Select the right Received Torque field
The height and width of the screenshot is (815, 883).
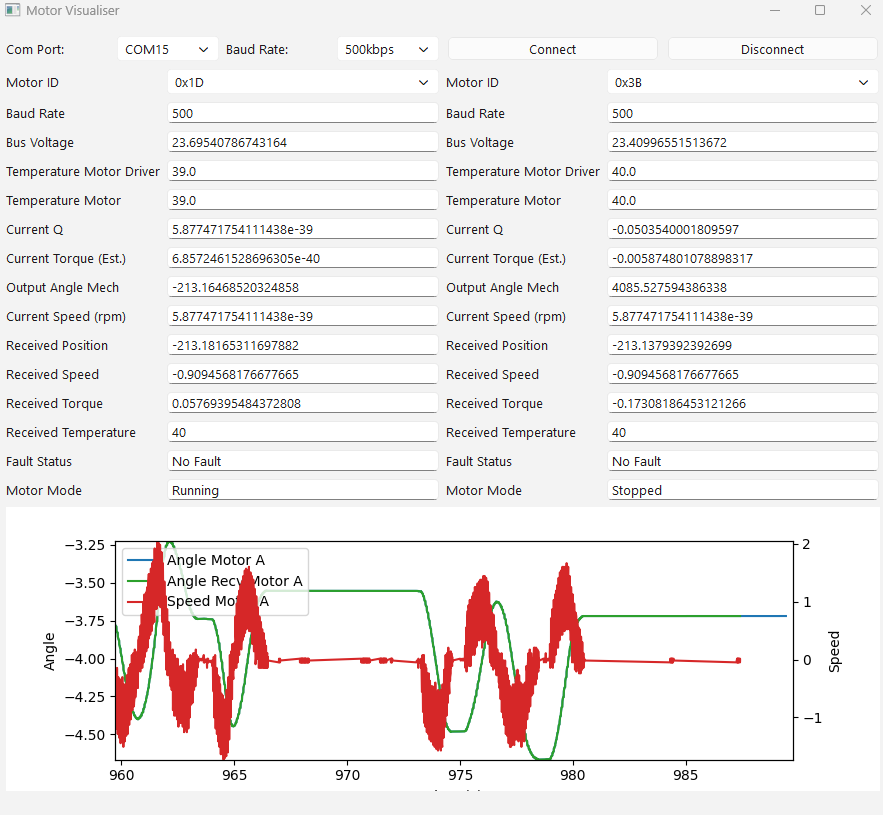(742, 404)
